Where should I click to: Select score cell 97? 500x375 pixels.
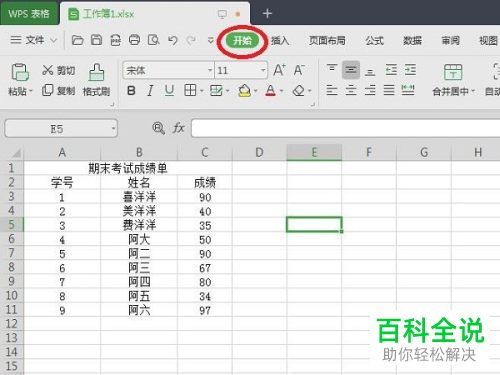tap(205, 310)
